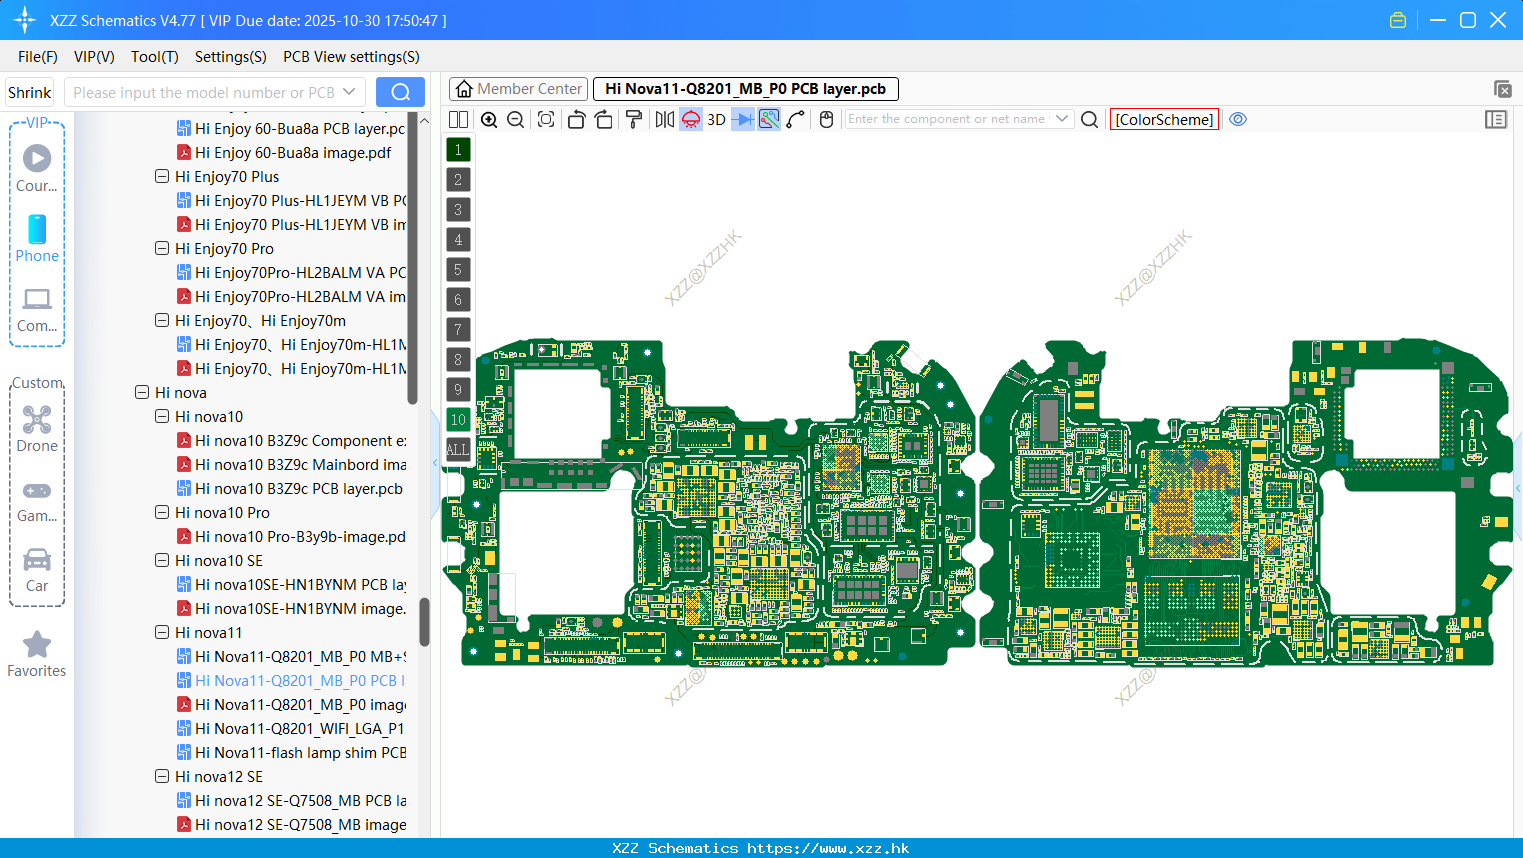Open the ColorScheme button

1164,119
